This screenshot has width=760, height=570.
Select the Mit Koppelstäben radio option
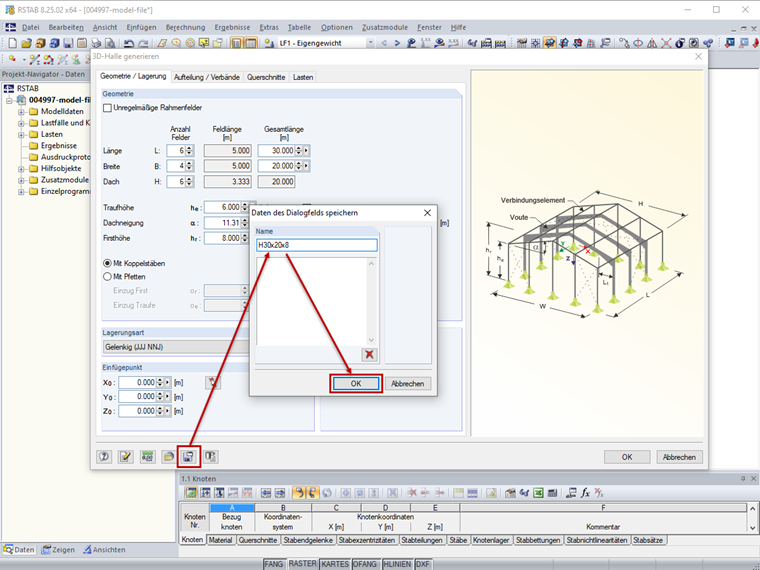[x=108, y=263]
